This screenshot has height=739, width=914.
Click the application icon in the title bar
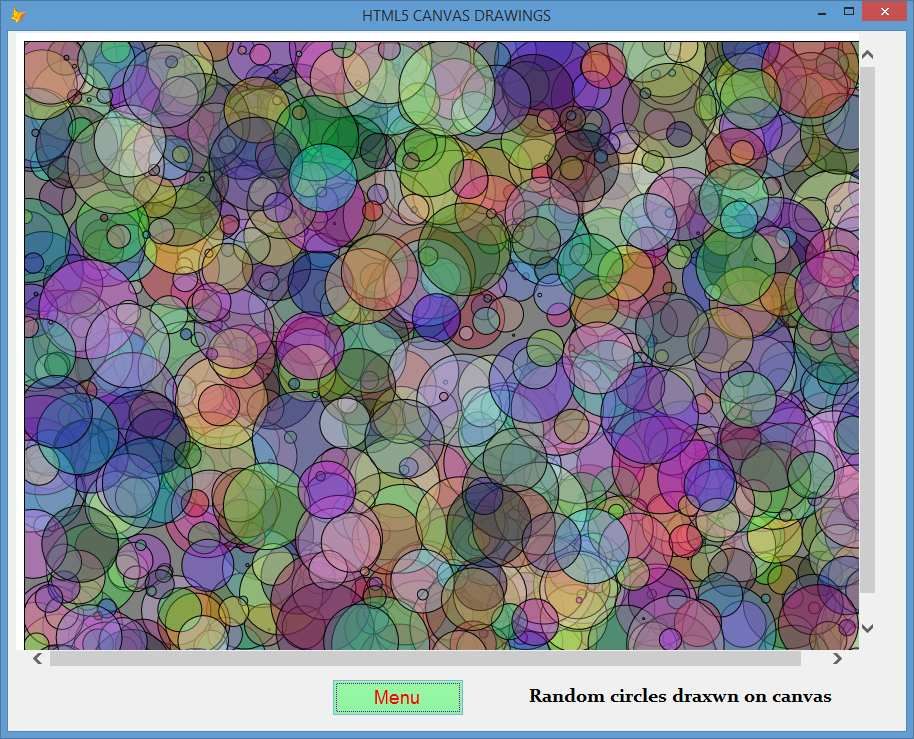(x=16, y=14)
